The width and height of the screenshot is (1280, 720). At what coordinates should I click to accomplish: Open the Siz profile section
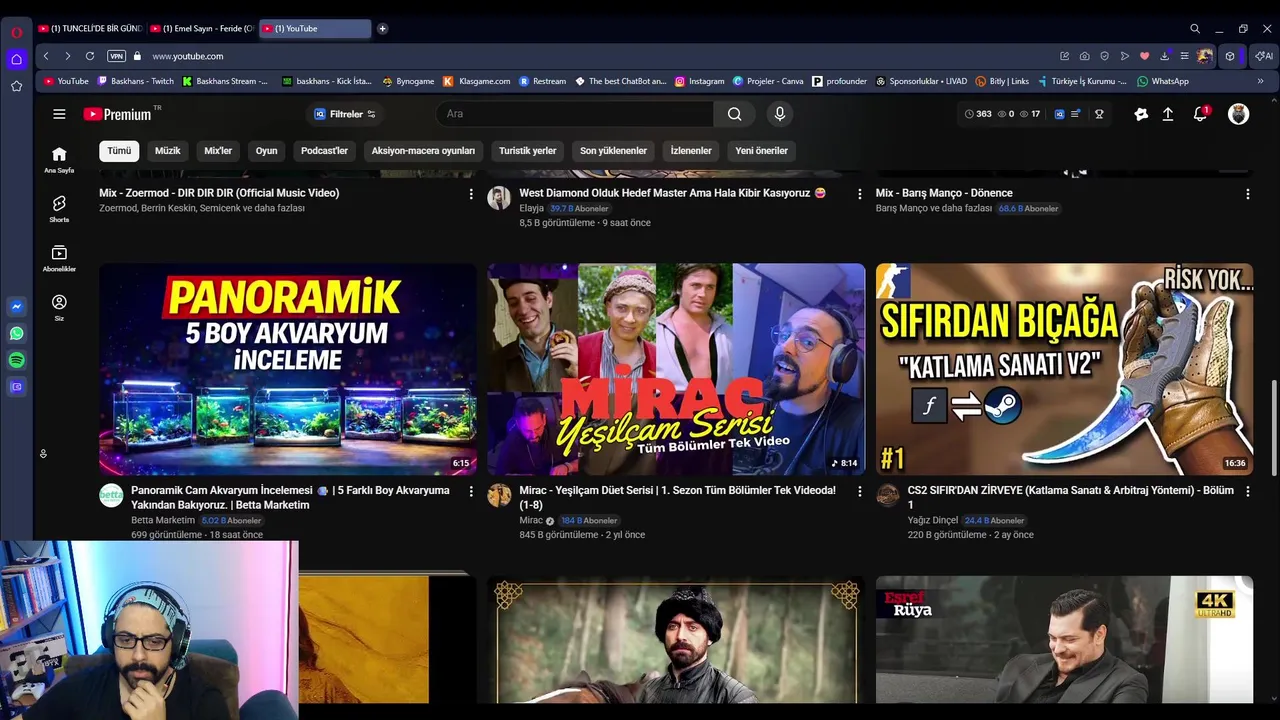pyautogui.click(x=59, y=307)
